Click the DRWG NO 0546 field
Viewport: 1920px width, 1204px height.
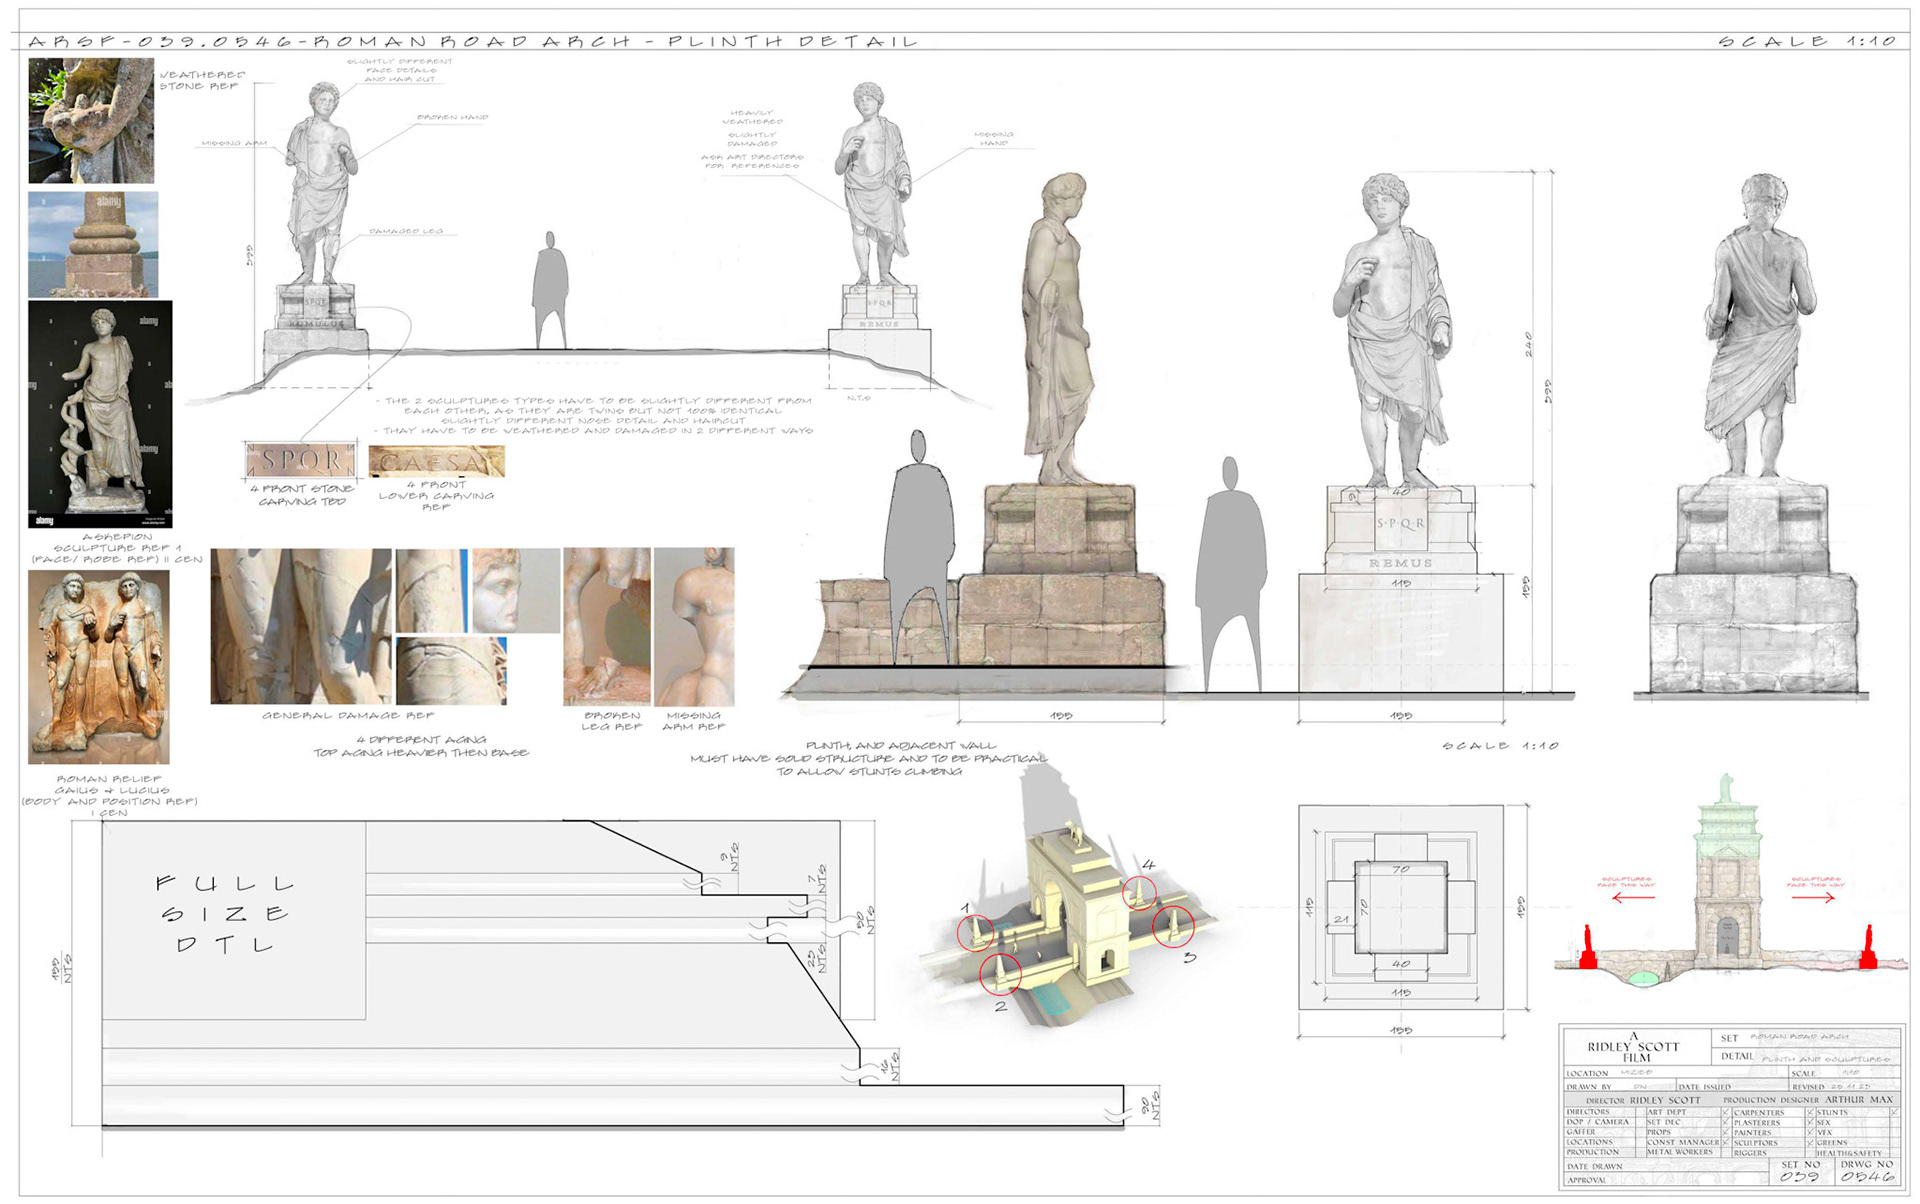coord(1867,1170)
